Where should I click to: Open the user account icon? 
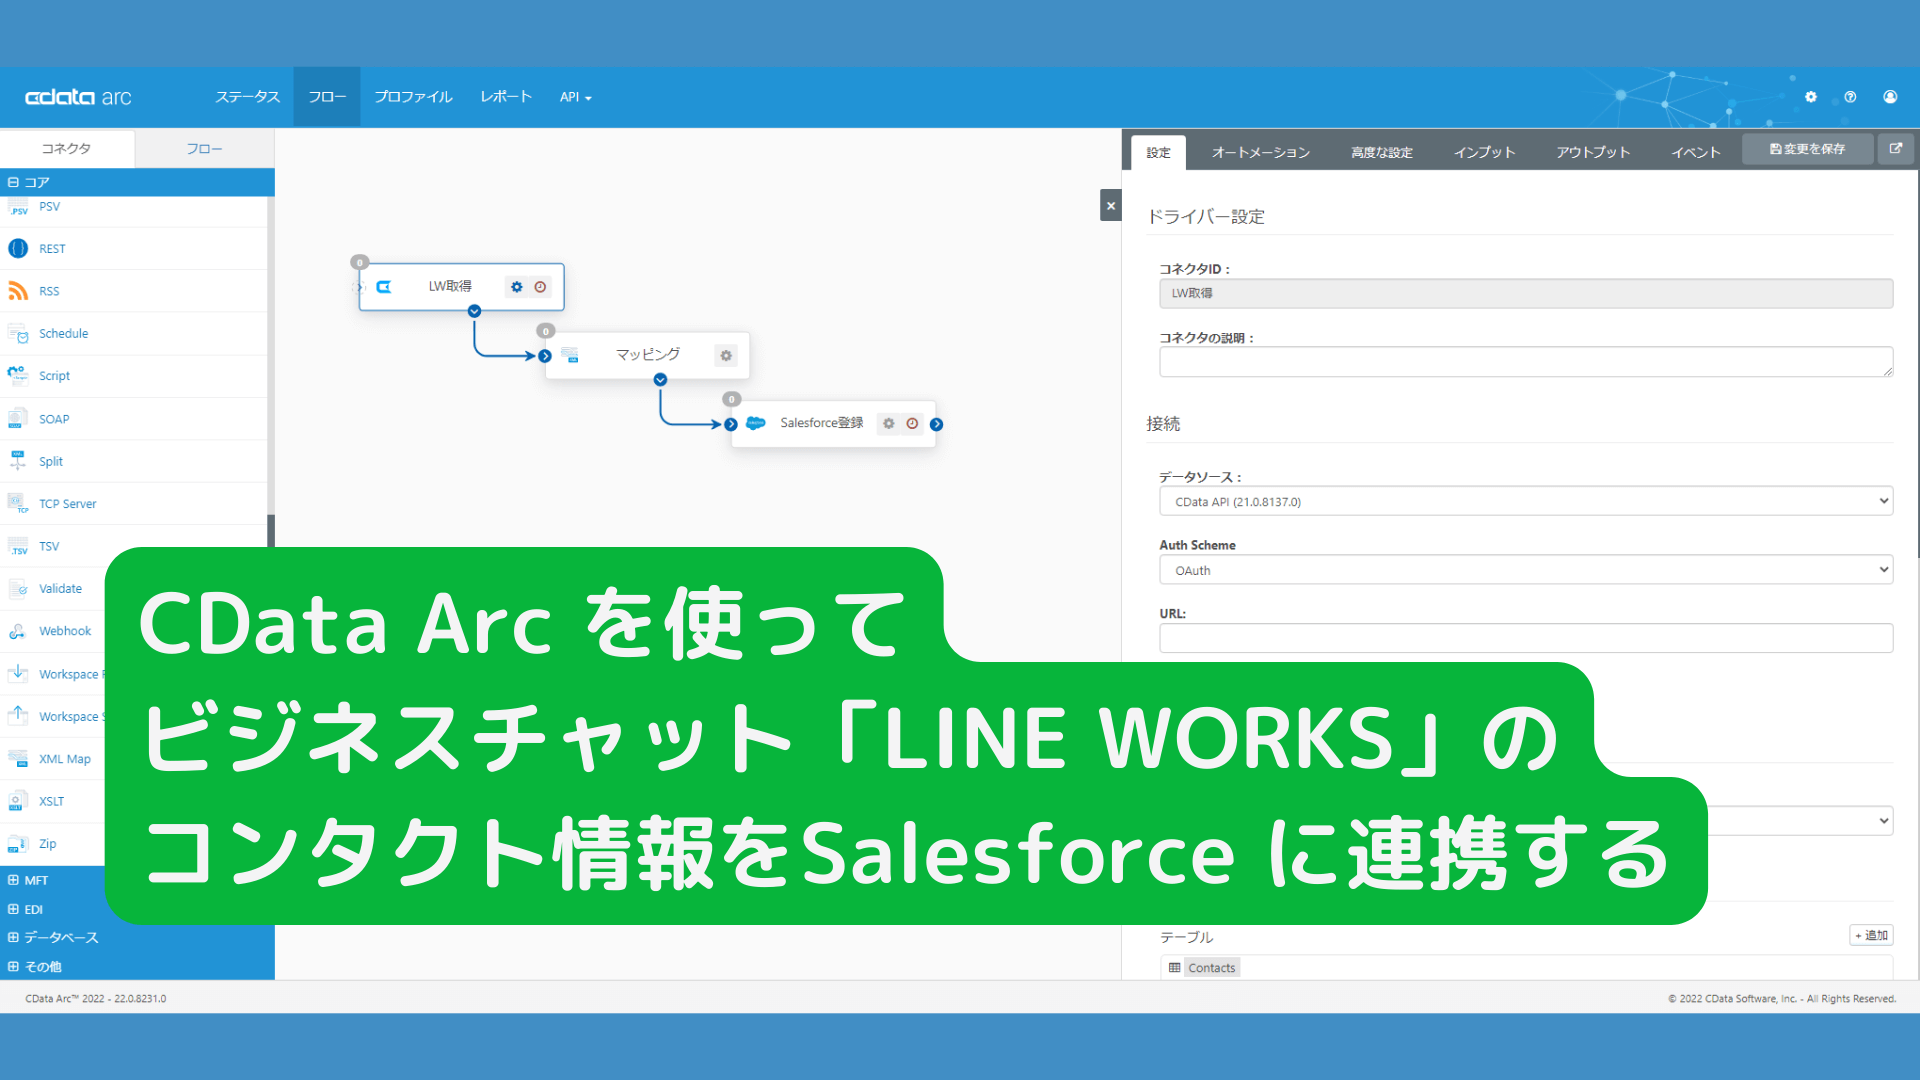(x=1890, y=97)
